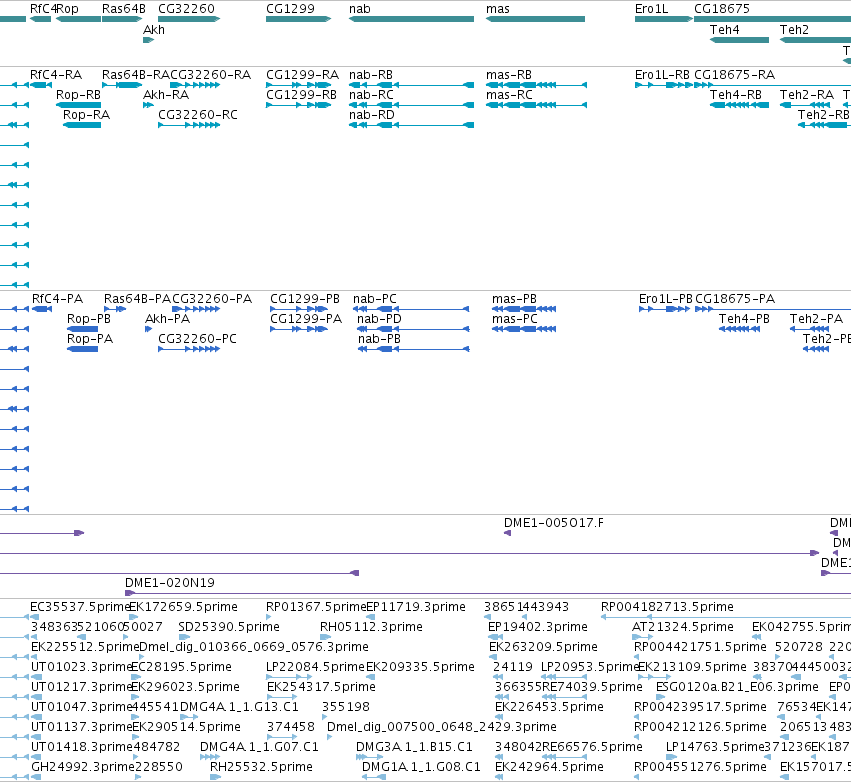The width and height of the screenshot is (851, 782).
Task: Select the Teh4-RB transcript
Action: pyautogui.click(x=739, y=105)
